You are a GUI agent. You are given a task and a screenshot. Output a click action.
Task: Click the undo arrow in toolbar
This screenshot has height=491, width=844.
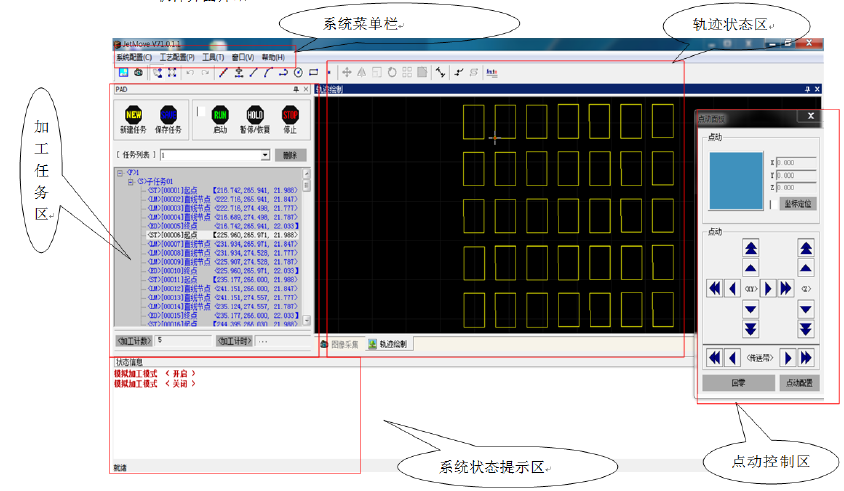point(190,73)
